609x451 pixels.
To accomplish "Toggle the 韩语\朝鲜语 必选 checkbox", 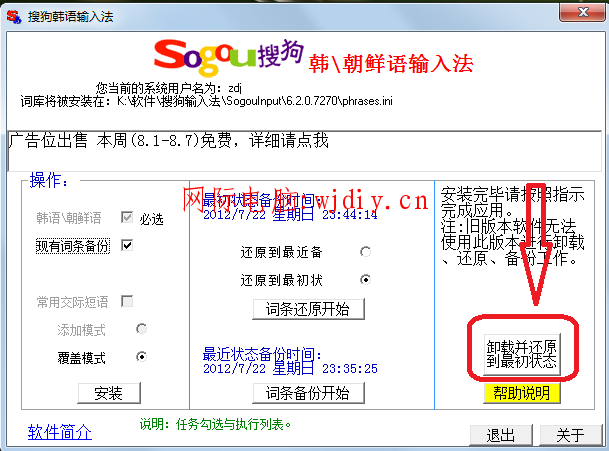I will pyautogui.click(x=127, y=217).
